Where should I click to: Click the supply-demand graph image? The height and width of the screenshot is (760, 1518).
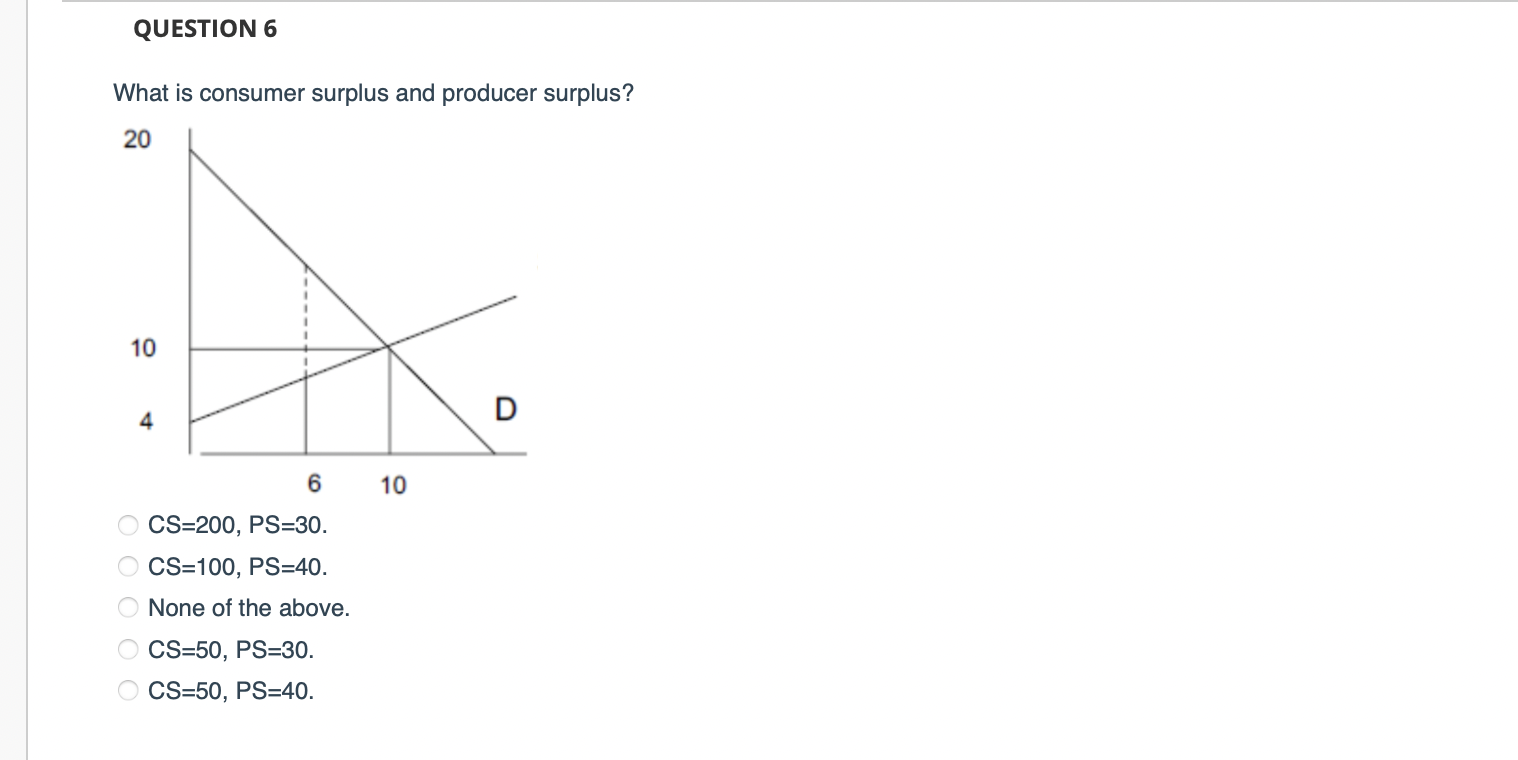(330, 300)
